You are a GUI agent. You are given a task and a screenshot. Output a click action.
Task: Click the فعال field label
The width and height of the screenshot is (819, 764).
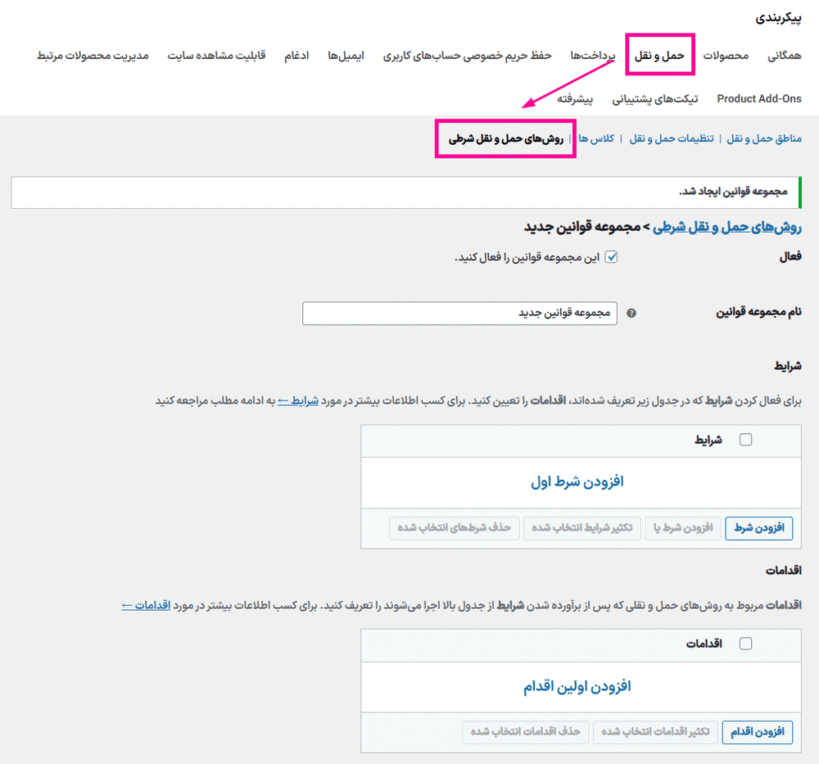click(790, 256)
